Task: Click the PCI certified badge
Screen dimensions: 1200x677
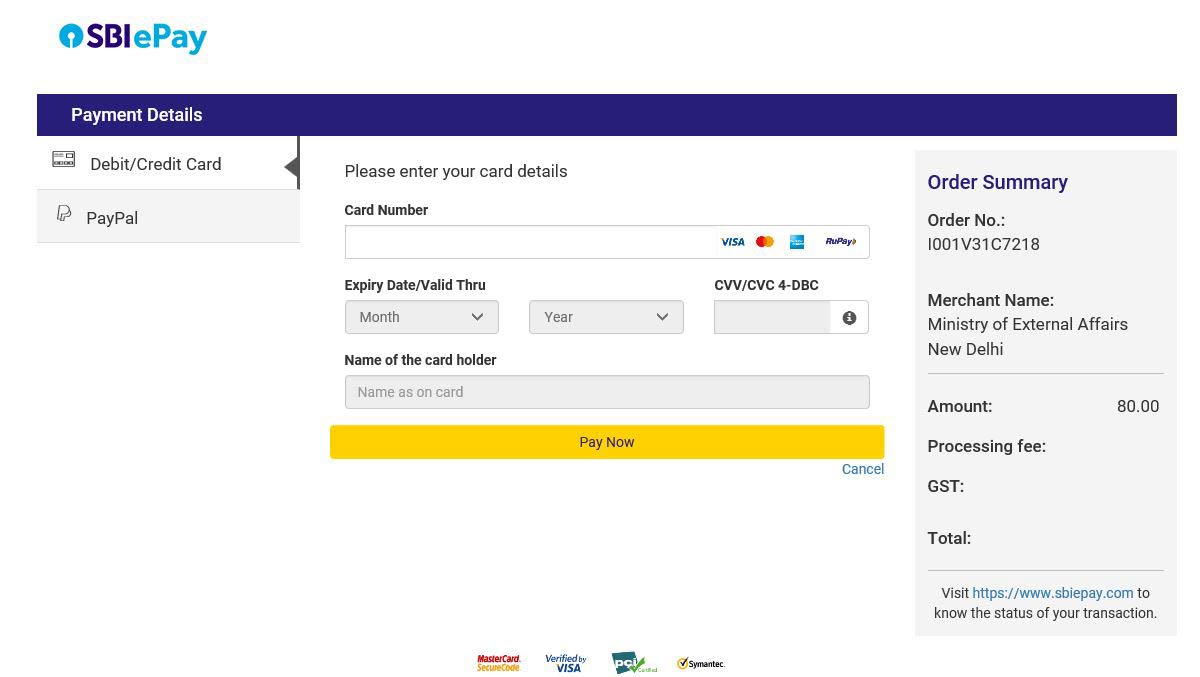Action: pyautogui.click(x=634, y=663)
